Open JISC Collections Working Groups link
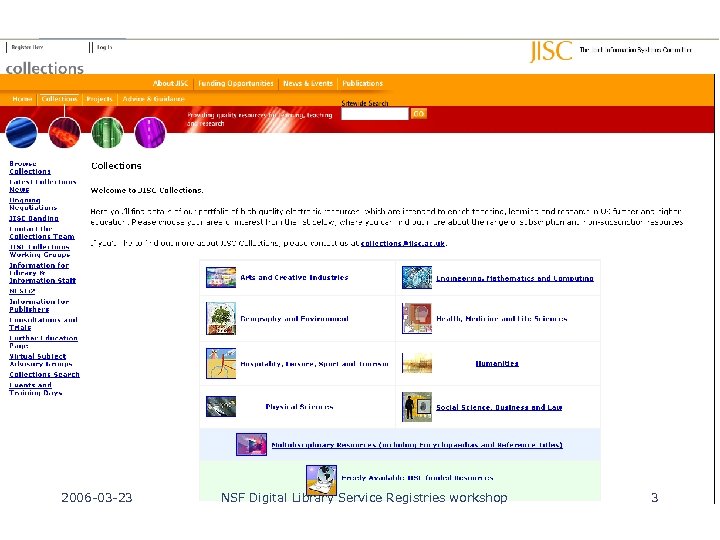The image size is (720, 540). click(x=39, y=250)
